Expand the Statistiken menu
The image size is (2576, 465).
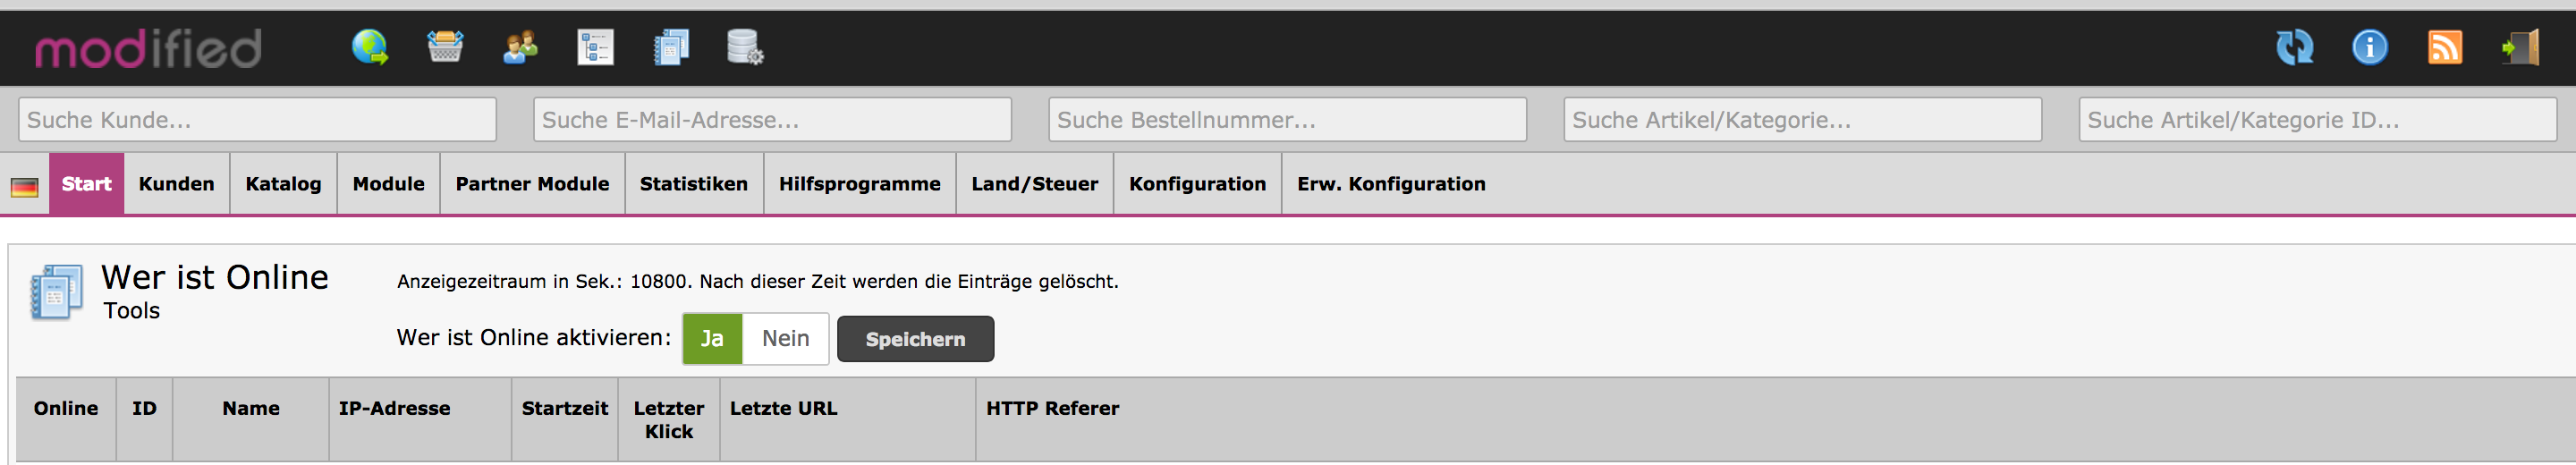[x=693, y=184]
